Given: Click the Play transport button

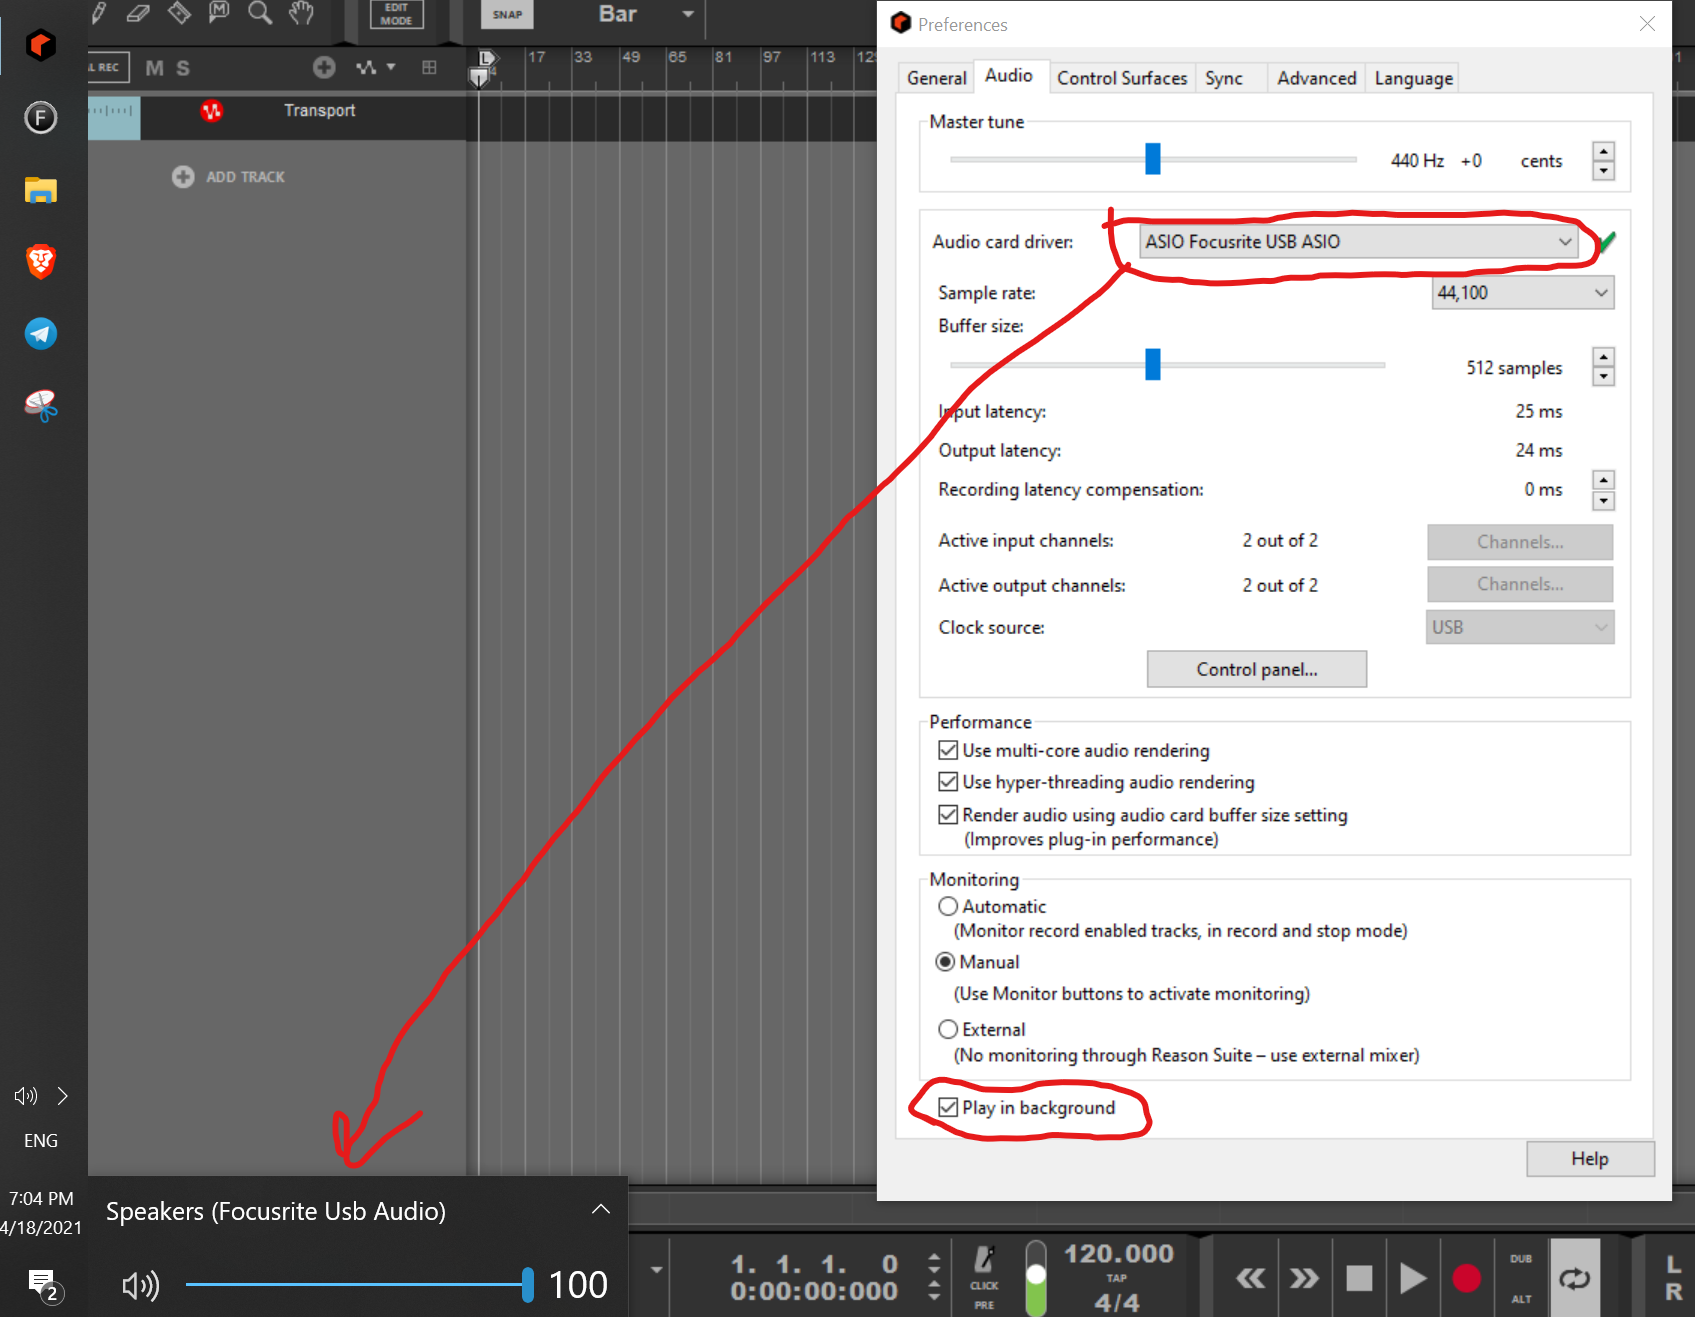Looking at the screenshot, I should [x=1412, y=1278].
